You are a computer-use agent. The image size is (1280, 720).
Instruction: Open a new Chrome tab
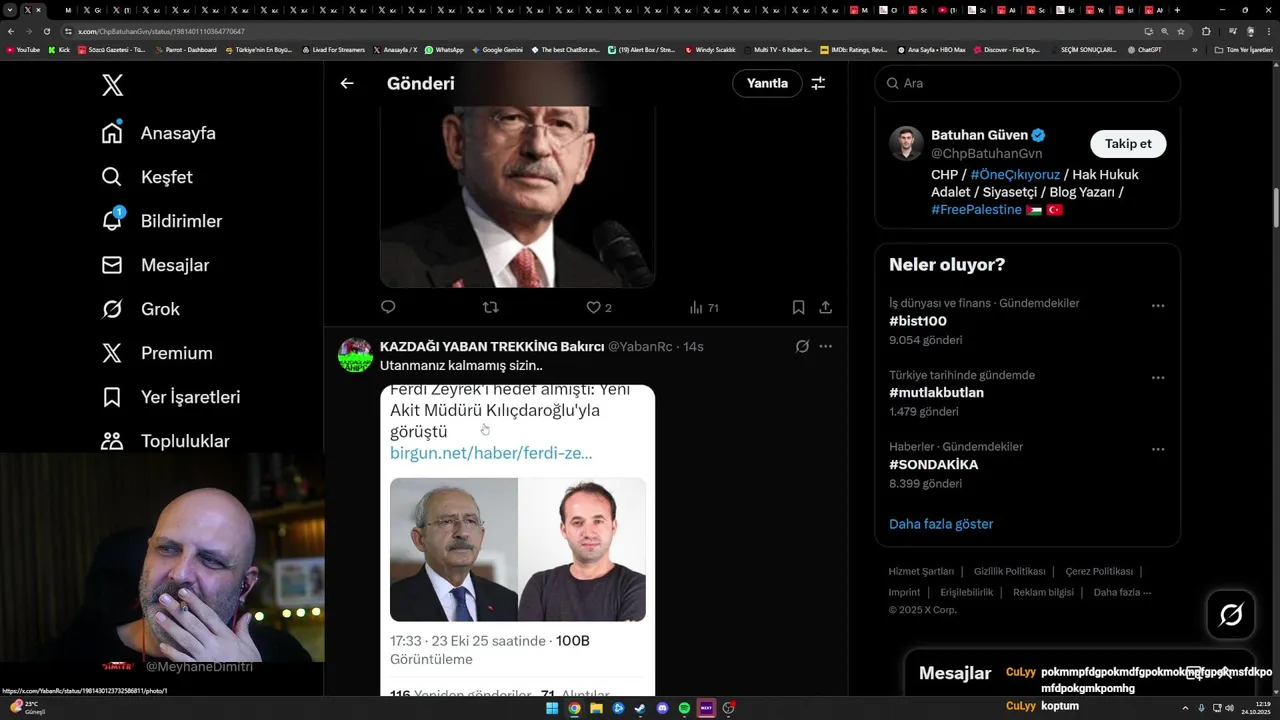tap(1177, 10)
